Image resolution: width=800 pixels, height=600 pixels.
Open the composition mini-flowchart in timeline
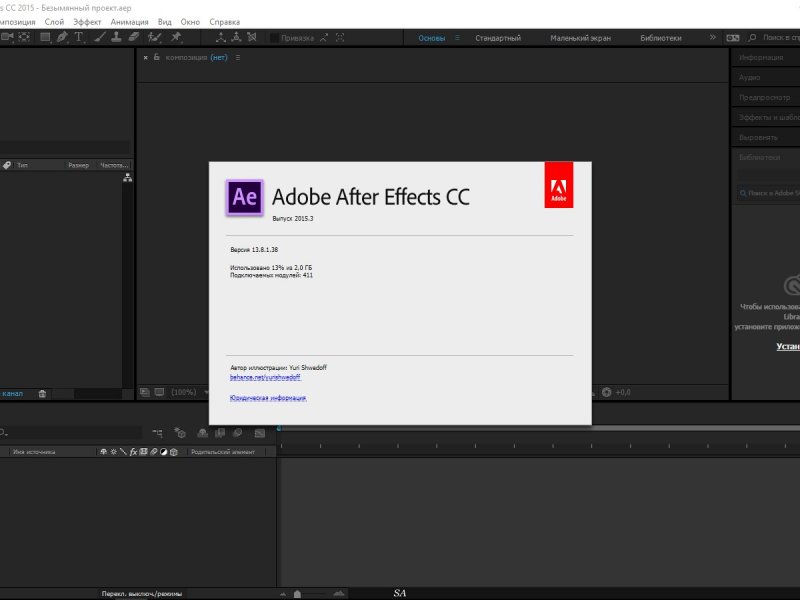(158, 433)
